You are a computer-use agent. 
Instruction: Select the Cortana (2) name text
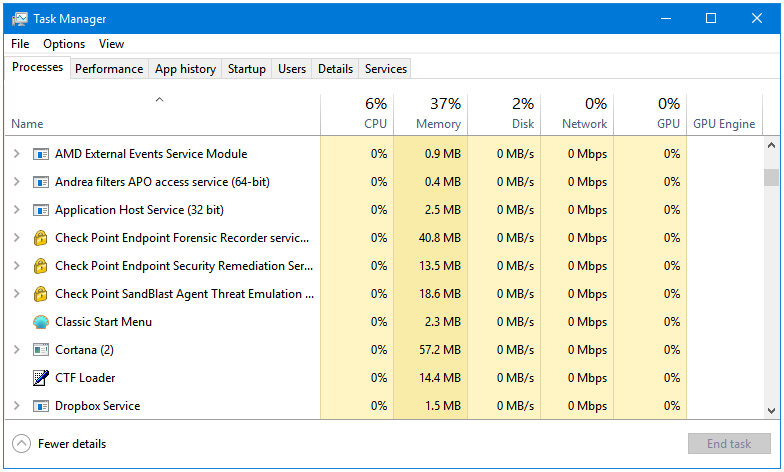[x=84, y=350]
